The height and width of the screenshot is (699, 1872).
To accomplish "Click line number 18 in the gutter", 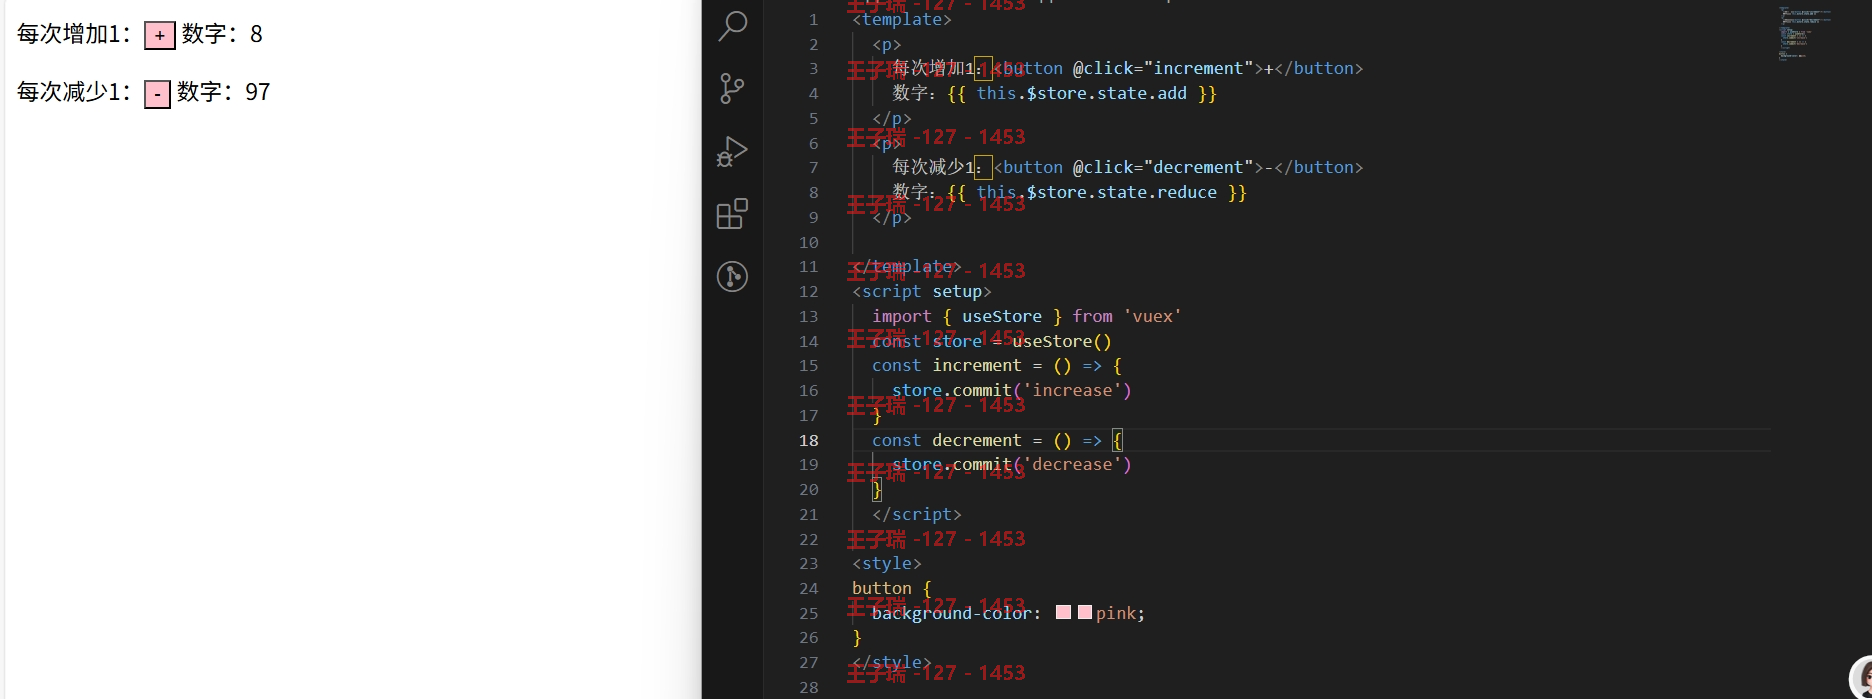I will click(x=809, y=440).
